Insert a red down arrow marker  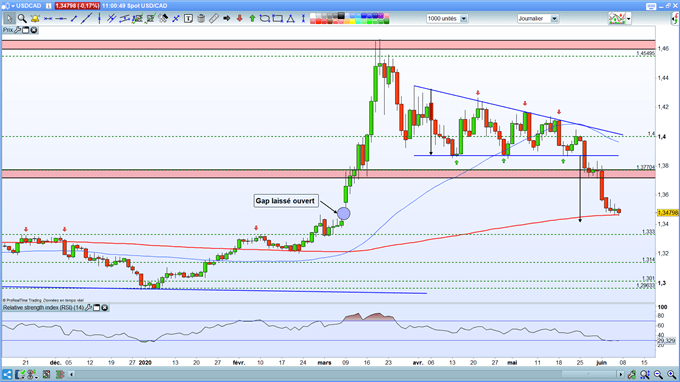click(x=239, y=19)
